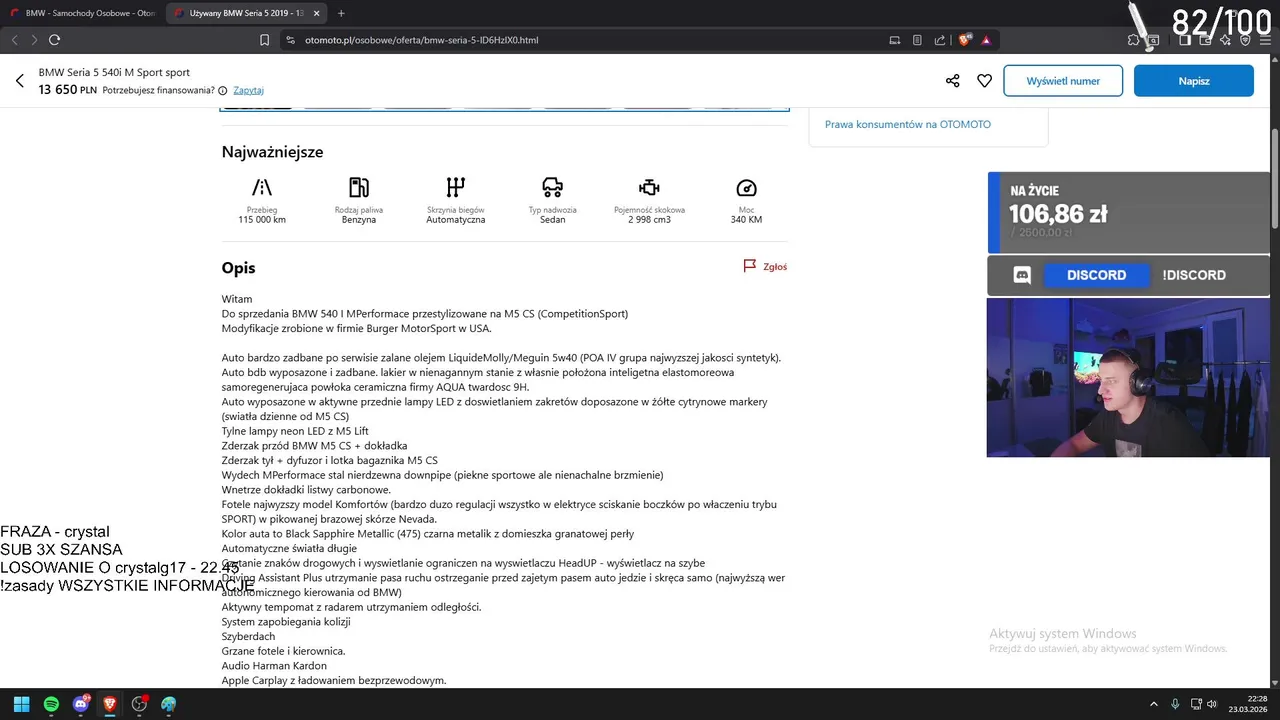The image size is (1280, 720).
Task: Click the 13 650 PLN price
Action: click(68, 90)
